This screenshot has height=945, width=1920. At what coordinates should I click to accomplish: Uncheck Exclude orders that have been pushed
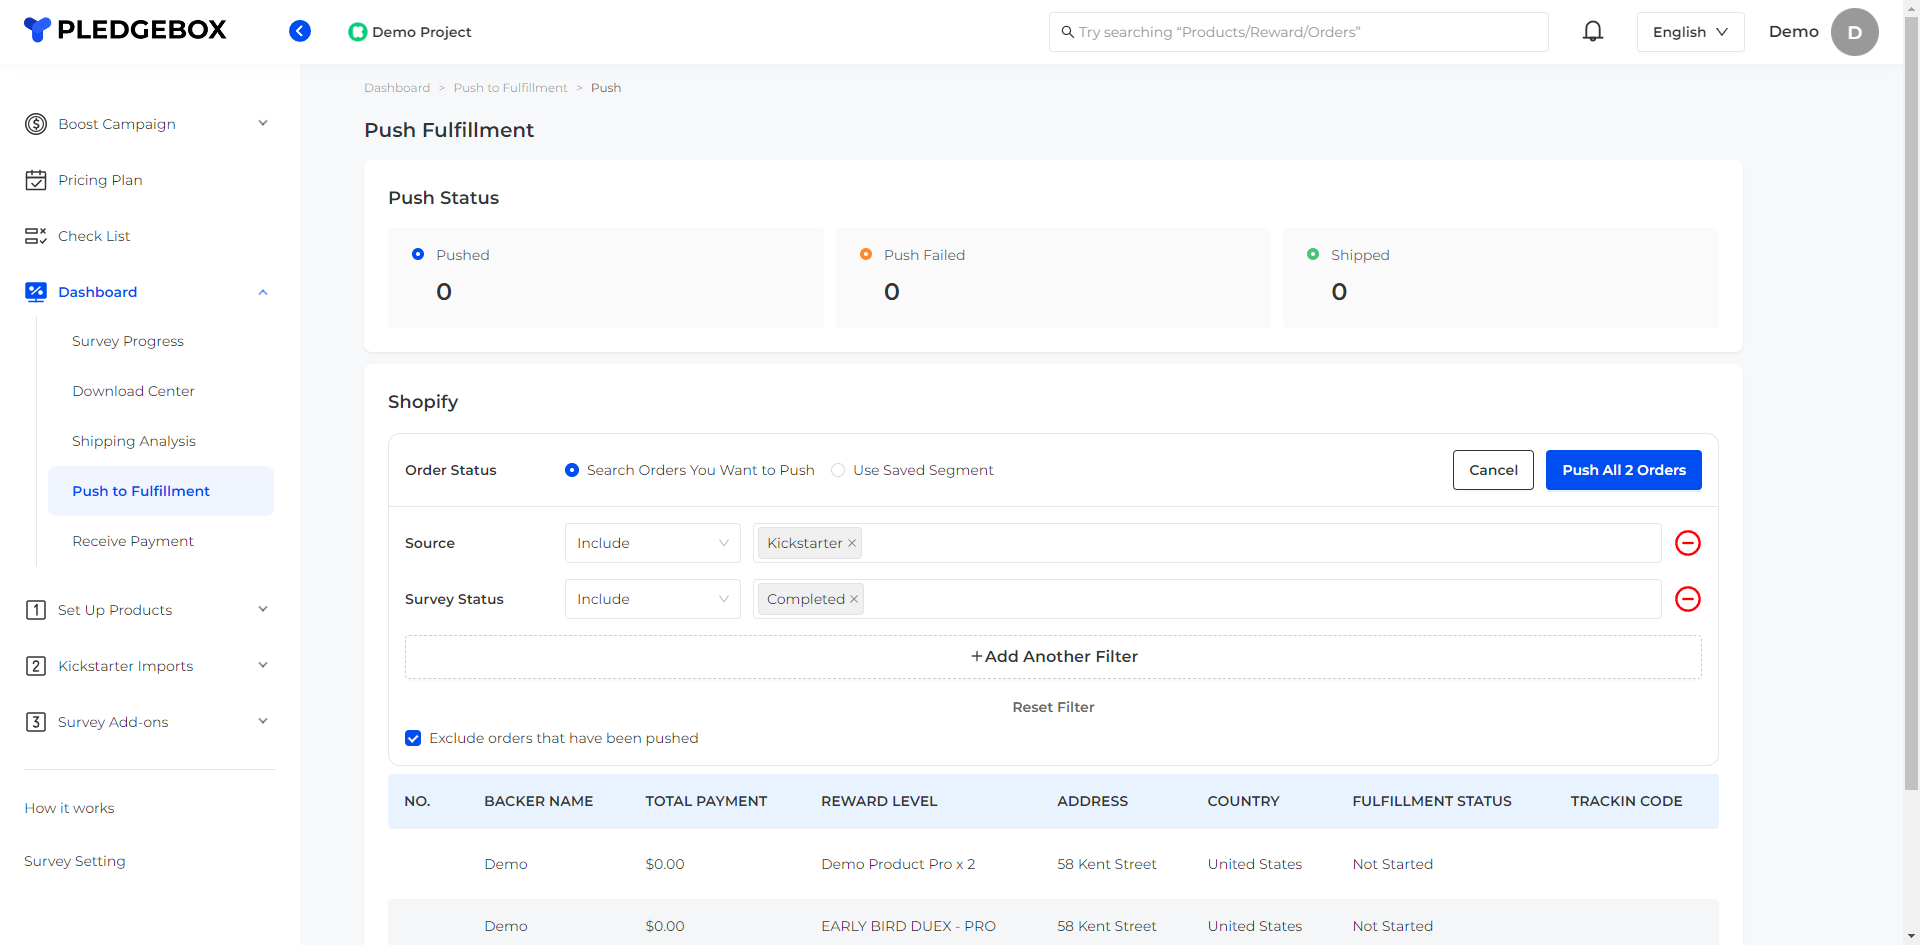point(413,738)
